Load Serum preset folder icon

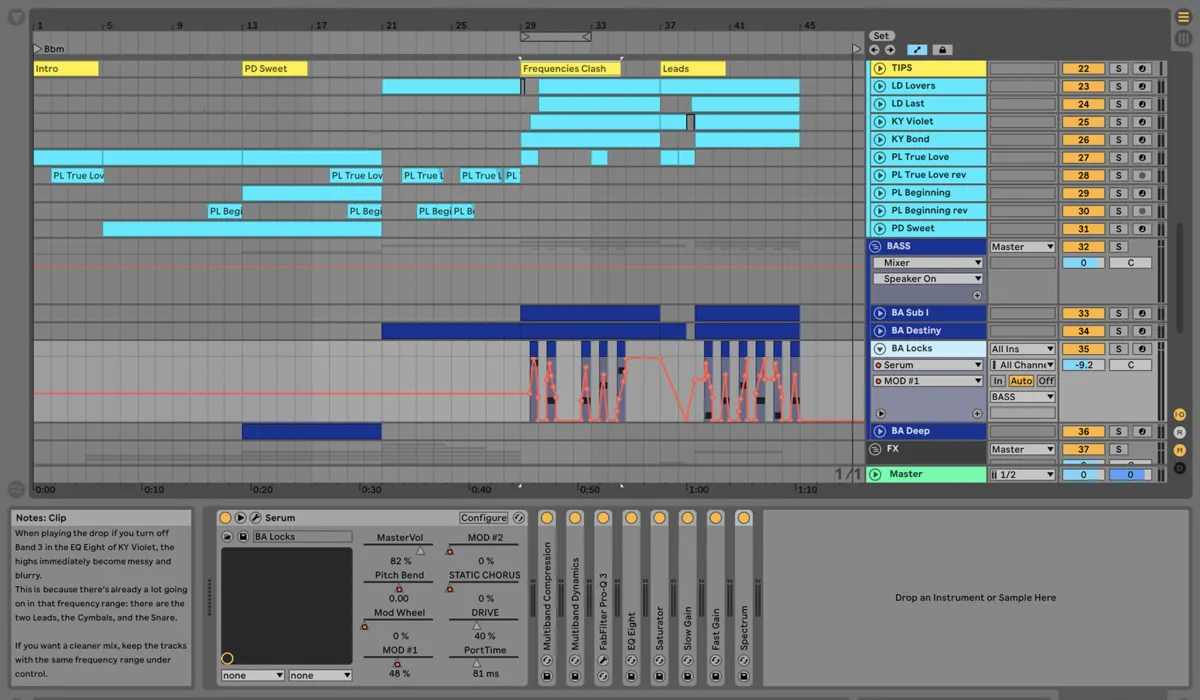(x=227, y=537)
